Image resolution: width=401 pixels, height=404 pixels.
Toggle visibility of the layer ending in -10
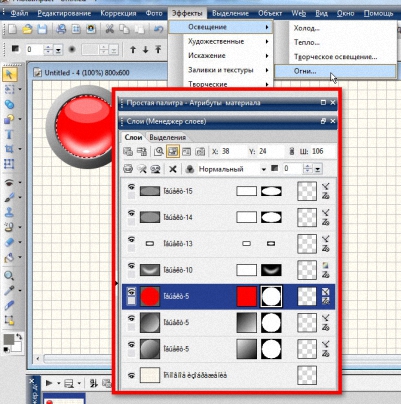tap(131, 266)
